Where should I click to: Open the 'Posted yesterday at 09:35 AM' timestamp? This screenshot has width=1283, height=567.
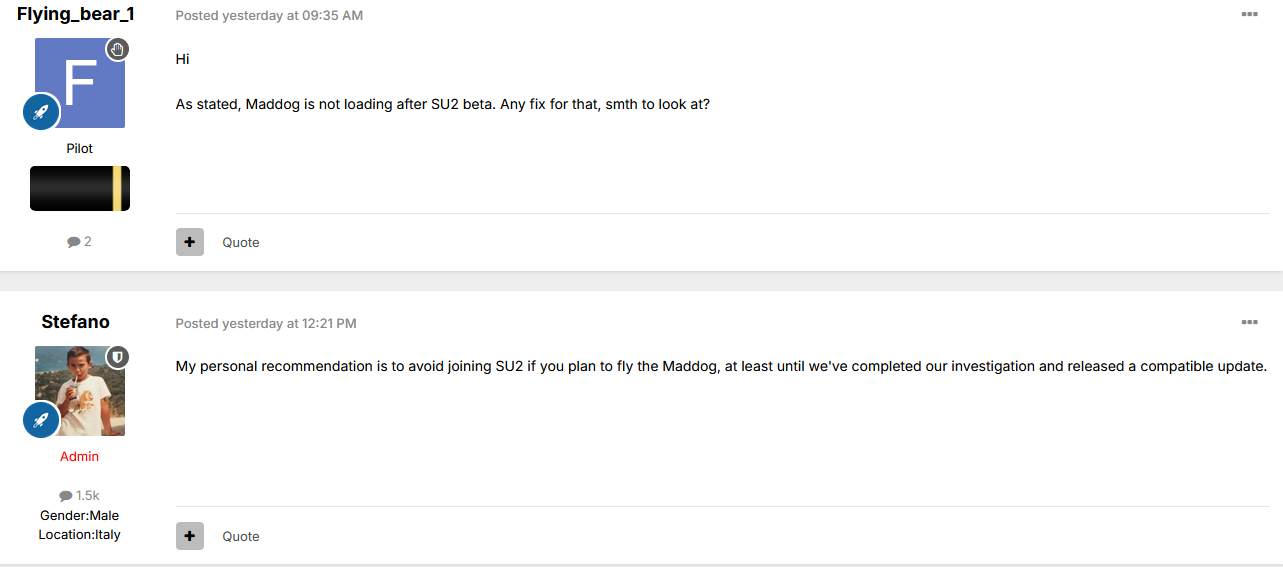(x=269, y=16)
